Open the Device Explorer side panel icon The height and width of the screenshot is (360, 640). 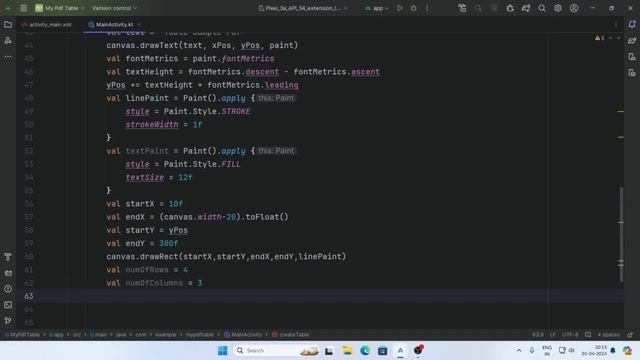coord(632,57)
